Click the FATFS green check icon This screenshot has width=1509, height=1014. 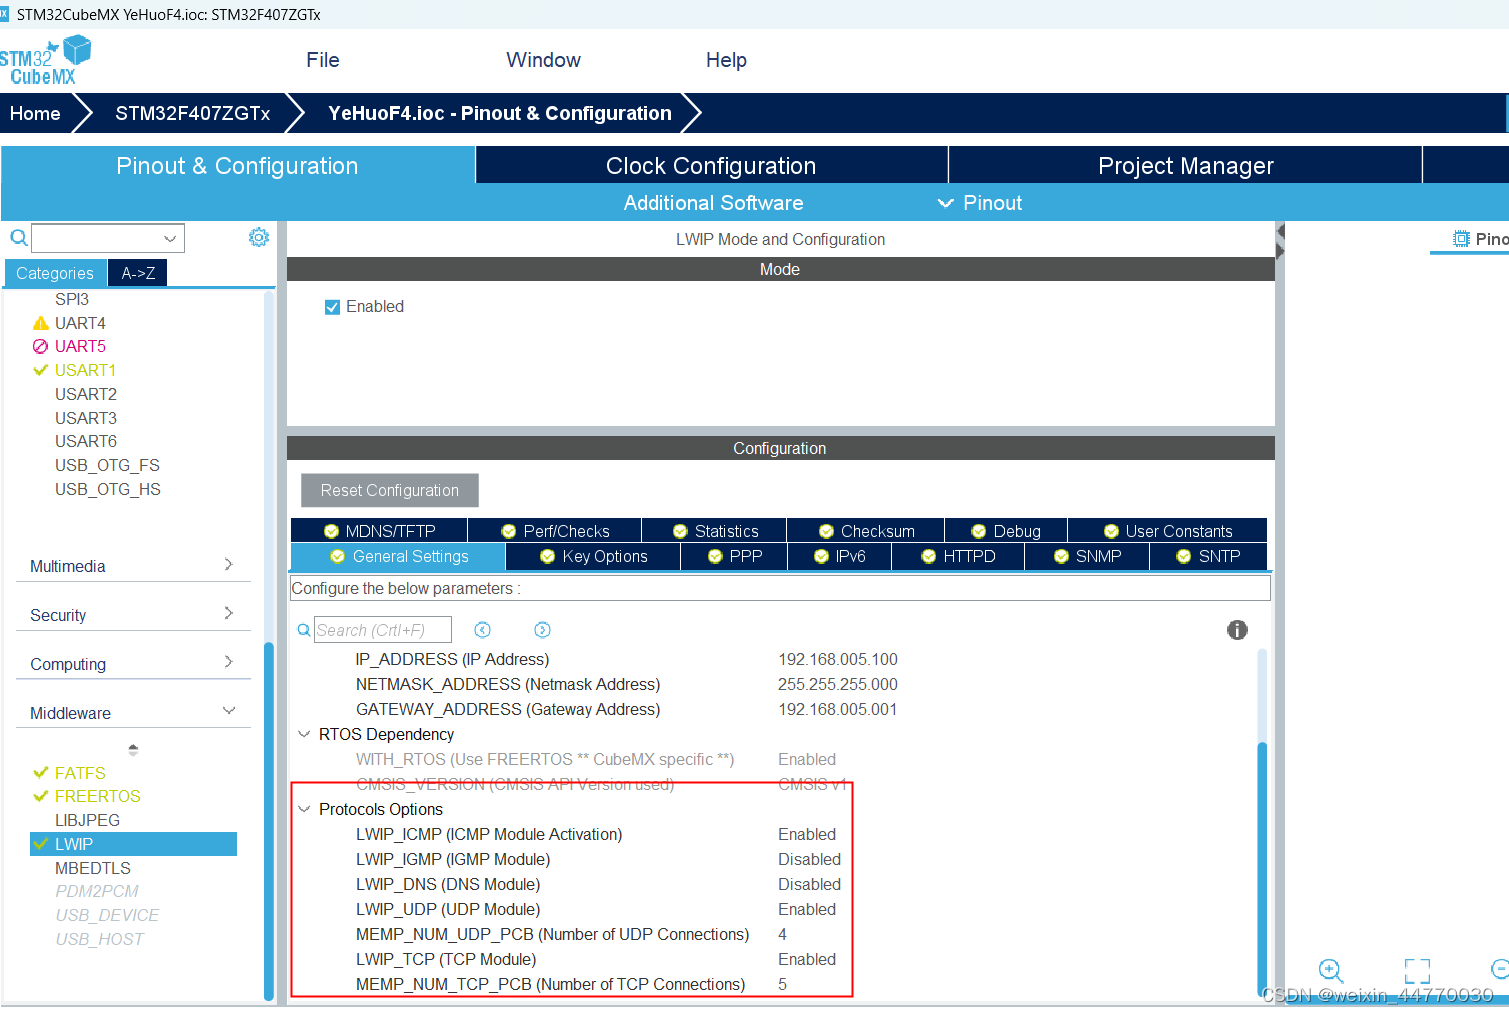41,773
